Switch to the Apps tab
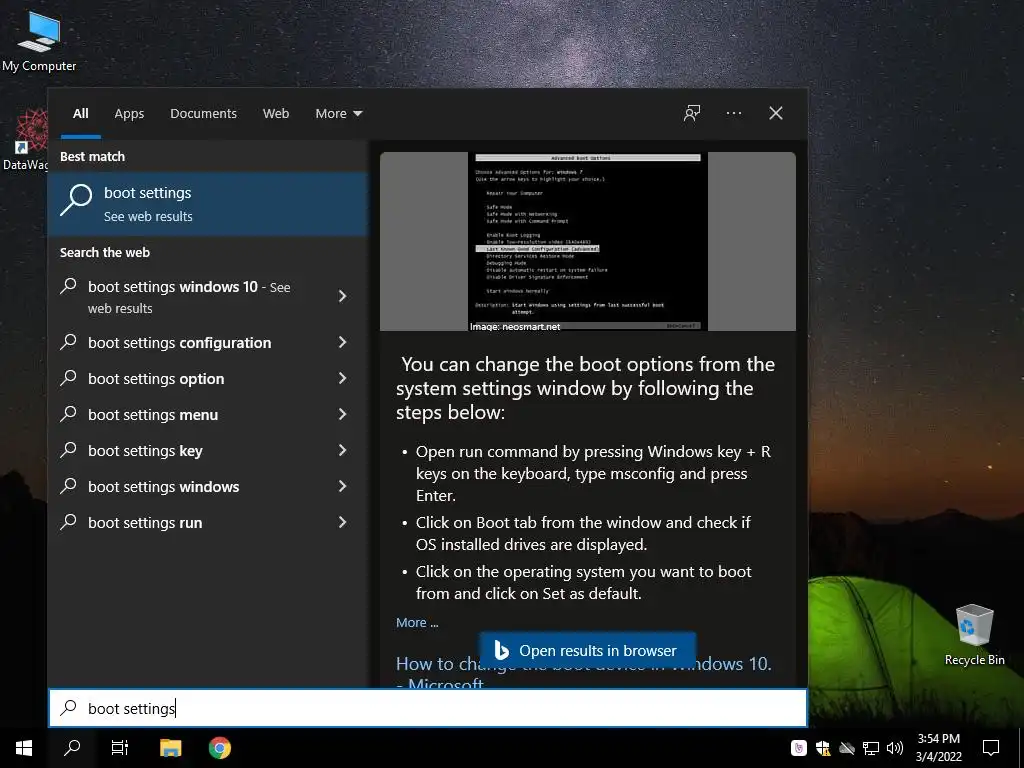The image size is (1024, 768). coord(129,114)
